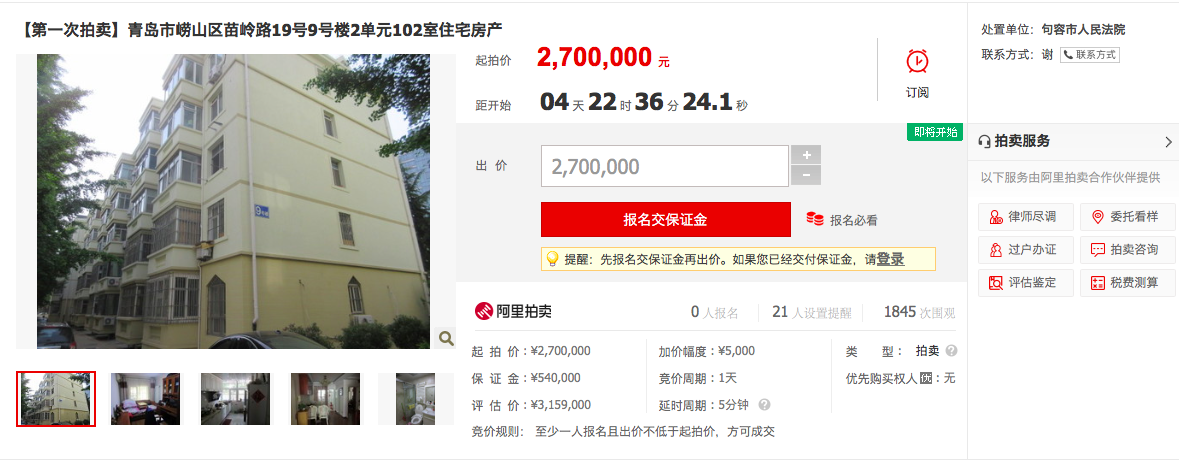Click the alarm clock subscribe icon
Viewport: 1179px width, 464px height.
coord(917,62)
